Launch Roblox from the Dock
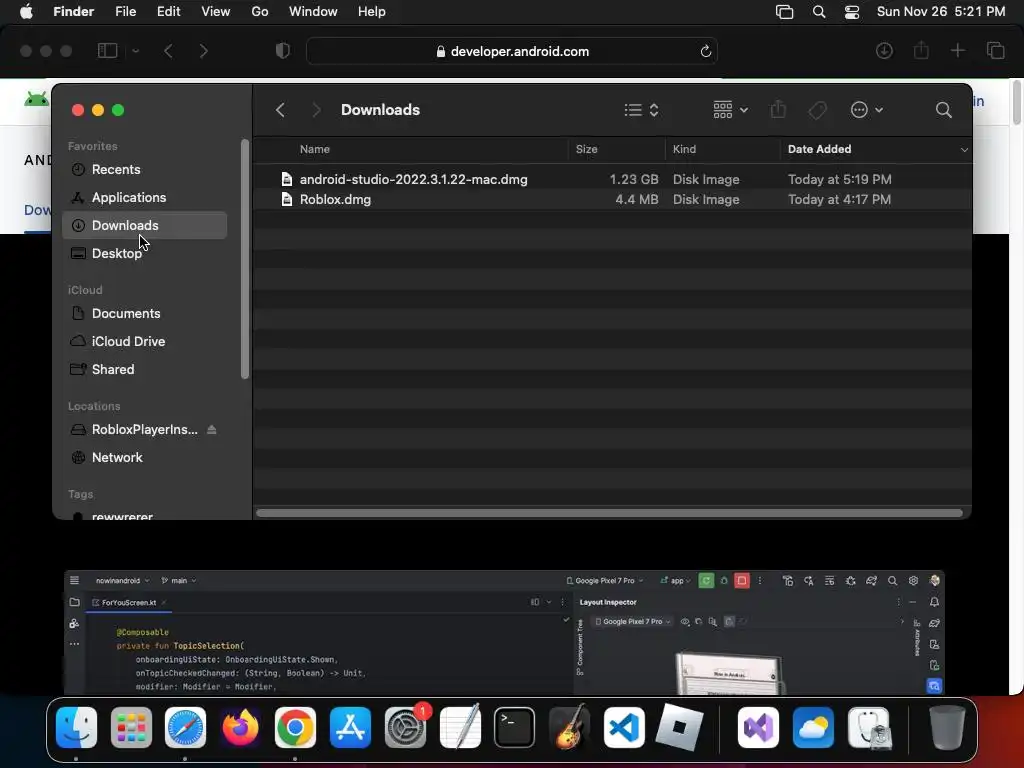 coord(679,727)
